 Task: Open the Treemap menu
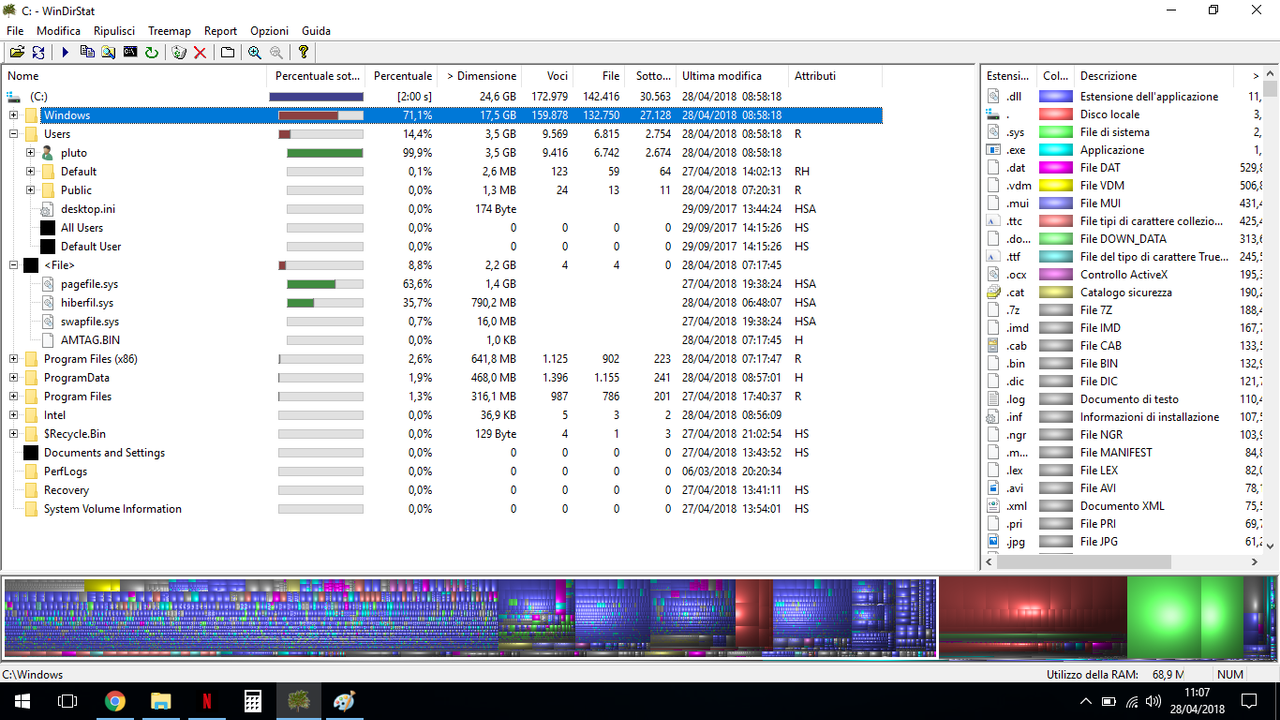pos(169,31)
